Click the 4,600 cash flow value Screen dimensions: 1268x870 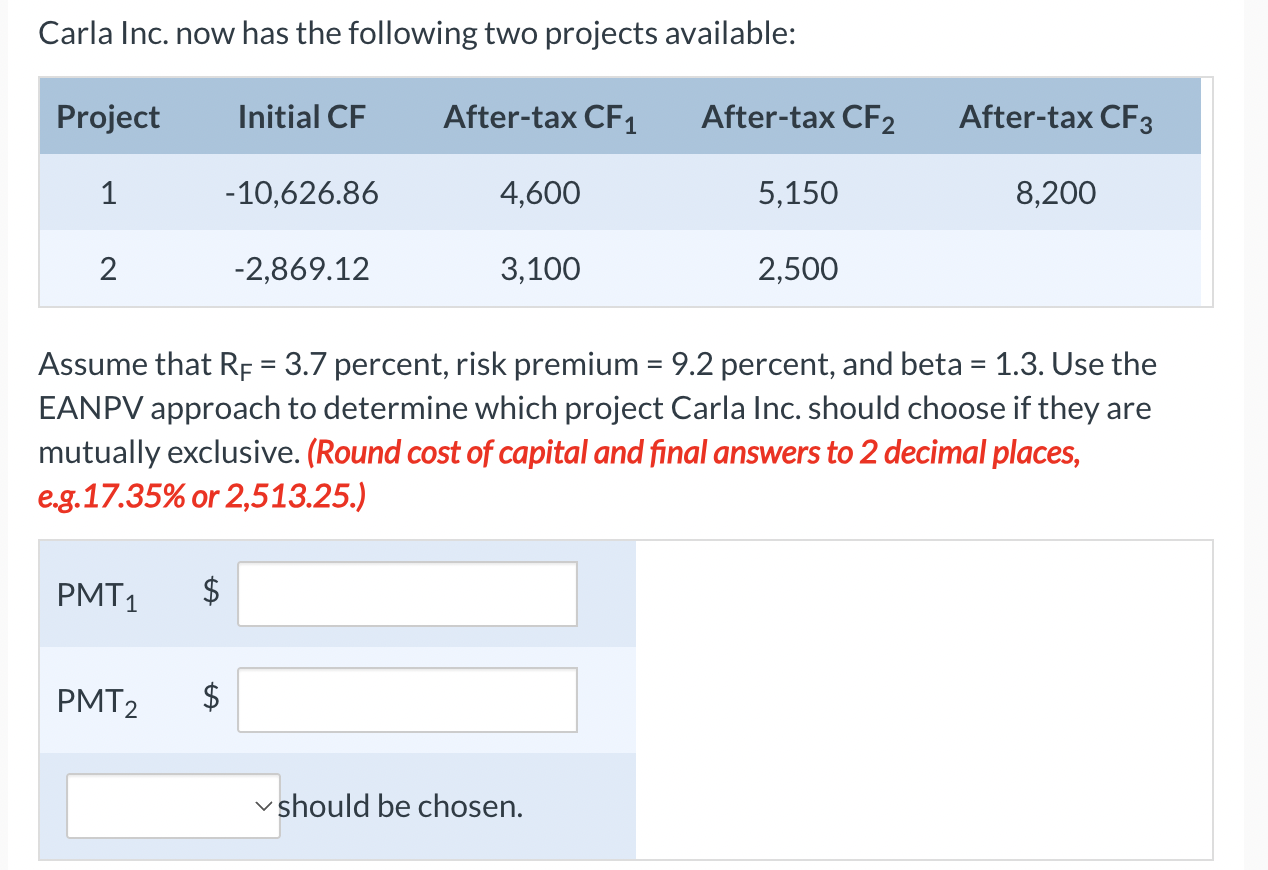tap(540, 192)
